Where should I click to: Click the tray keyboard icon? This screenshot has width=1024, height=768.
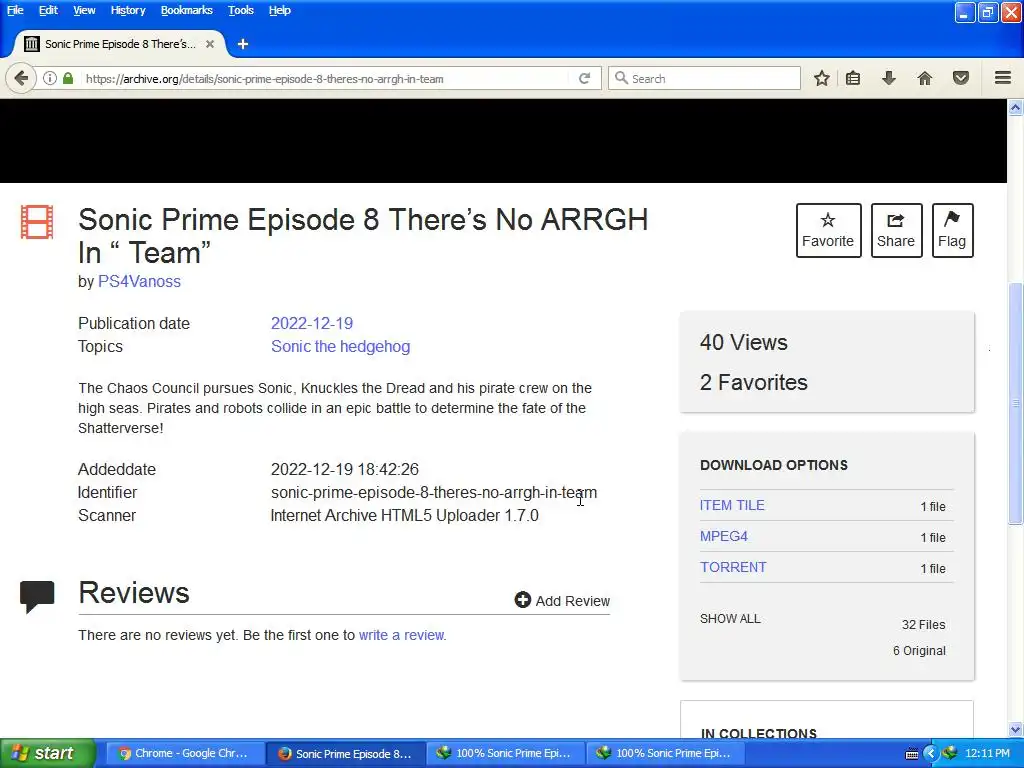(x=912, y=754)
